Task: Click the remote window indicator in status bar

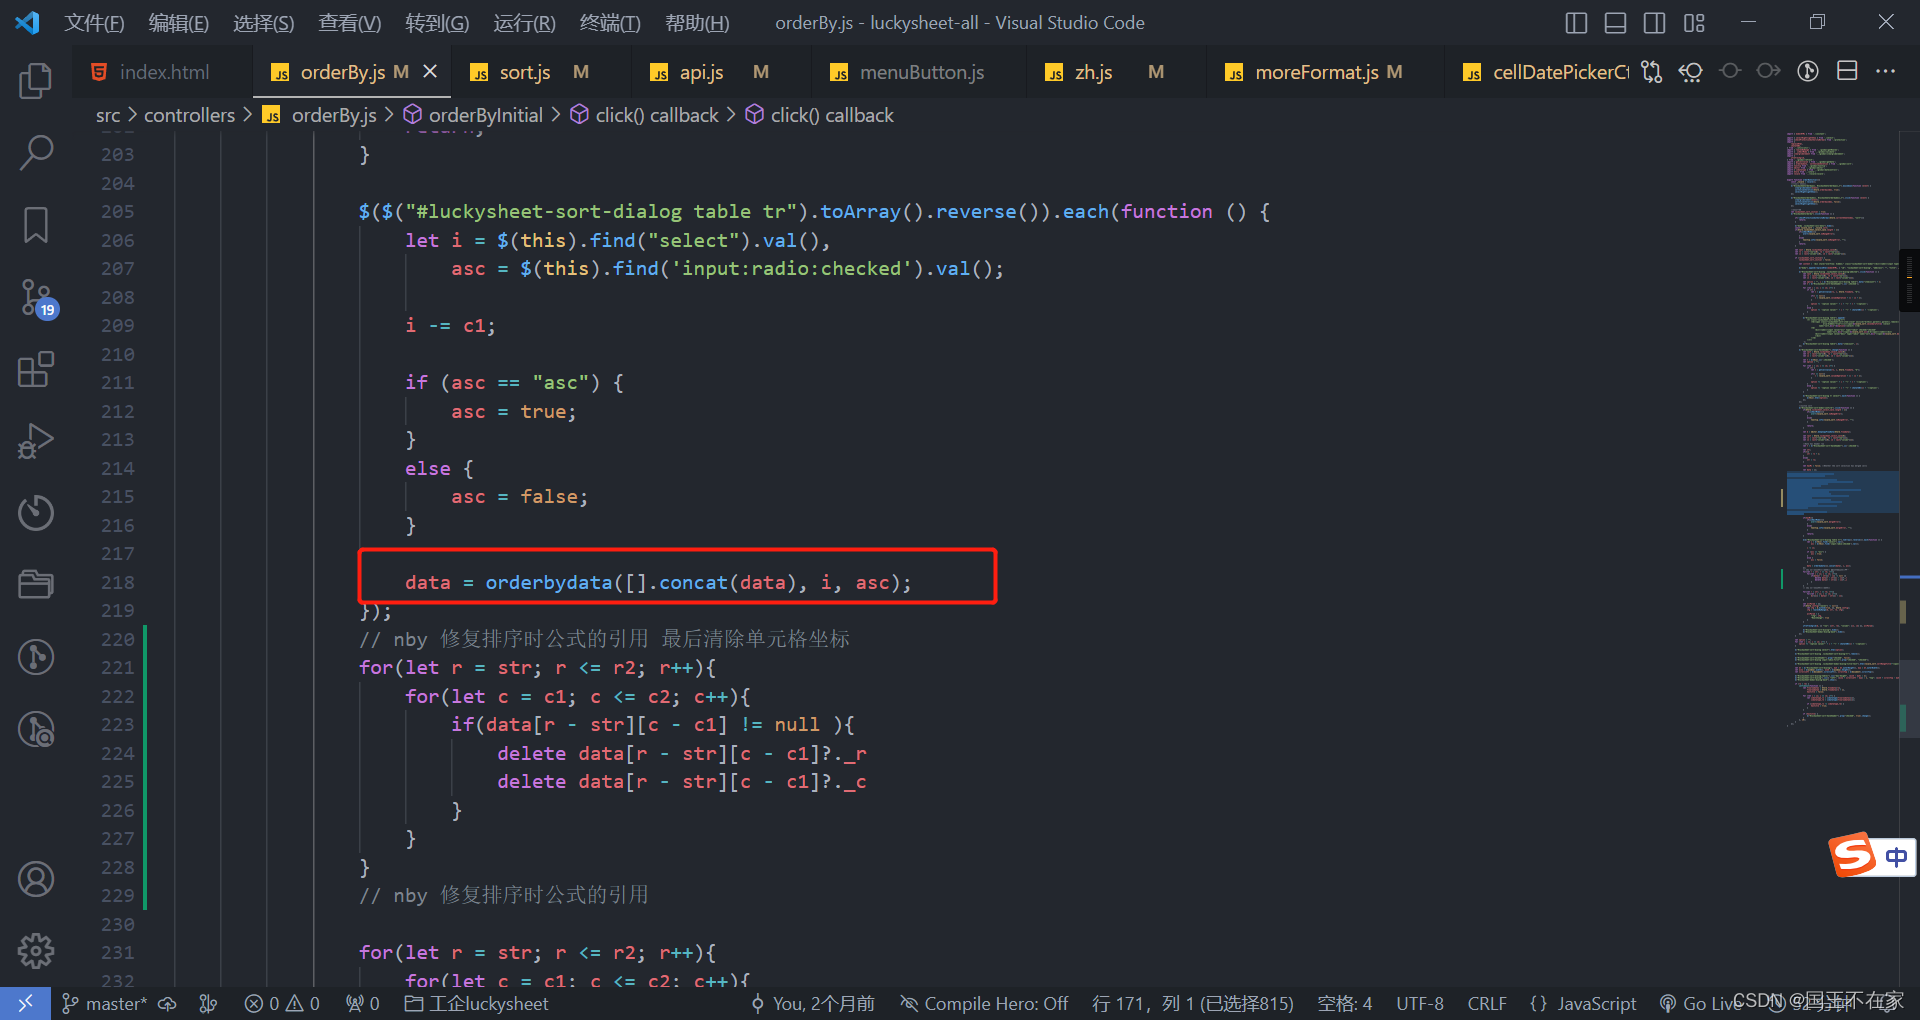Action: 25,1003
